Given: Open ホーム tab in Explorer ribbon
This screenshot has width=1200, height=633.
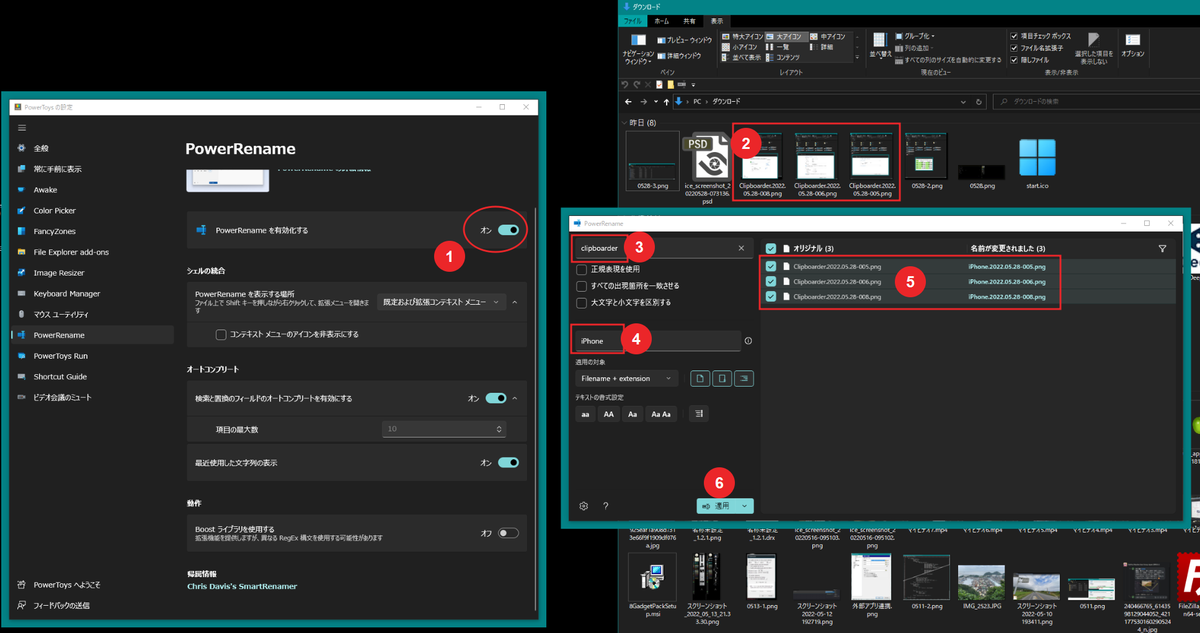Looking at the screenshot, I should pos(662,20).
